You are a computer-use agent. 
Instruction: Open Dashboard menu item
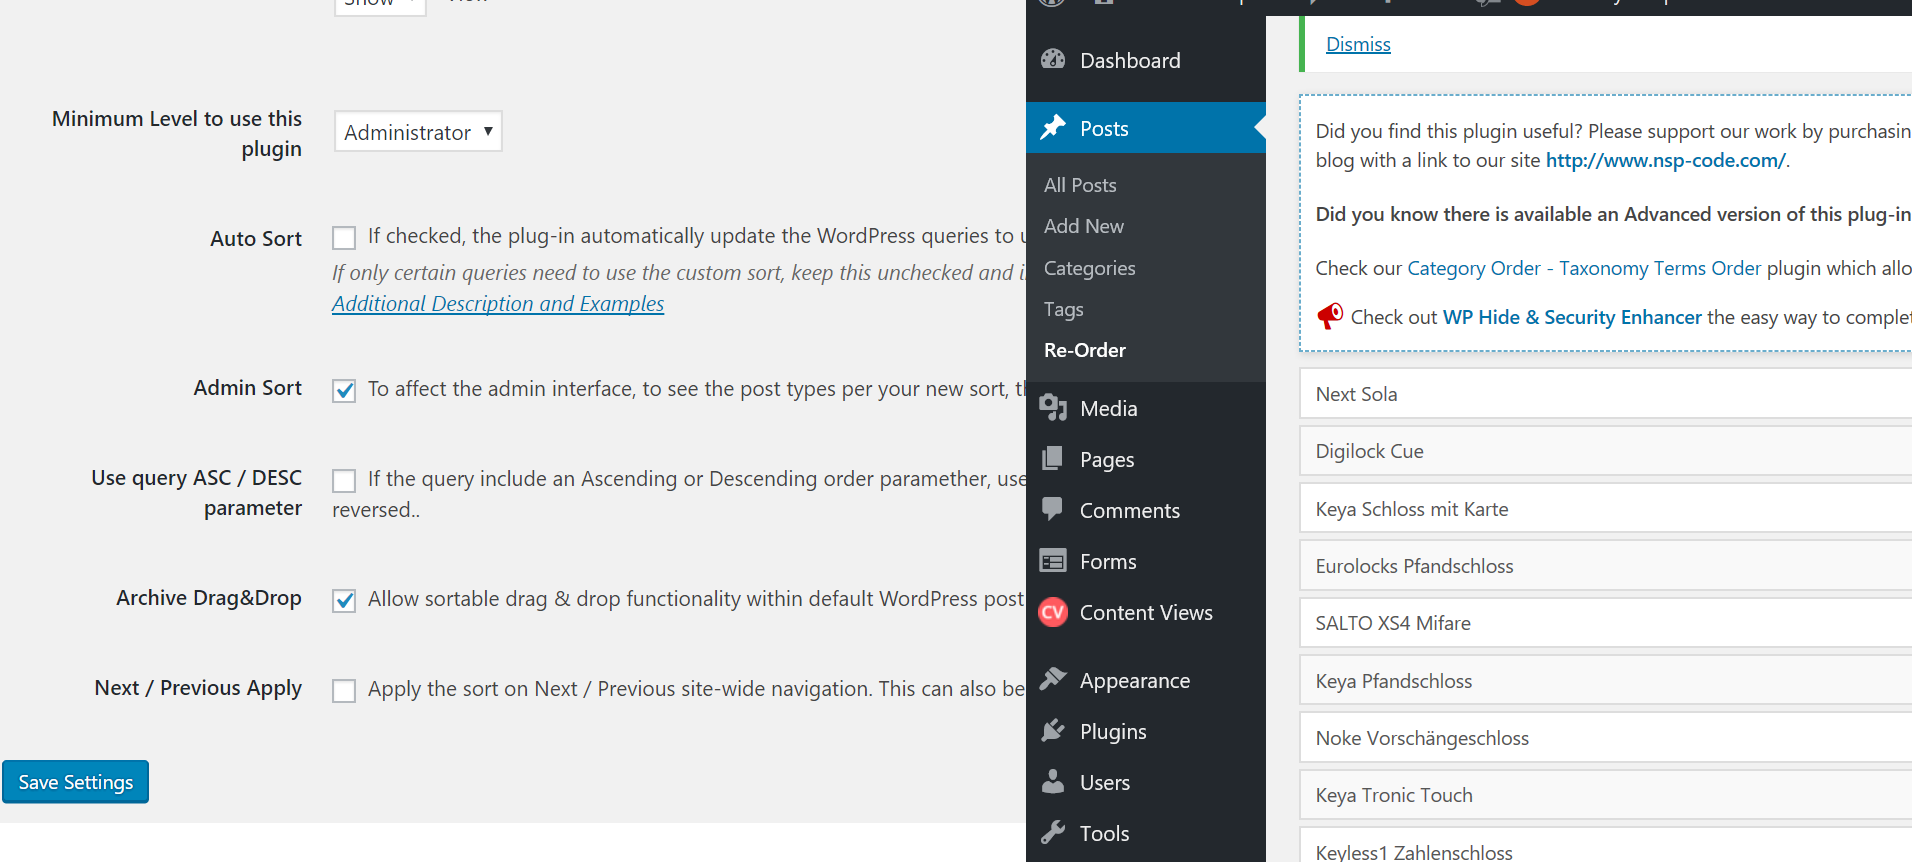(1146, 60)
